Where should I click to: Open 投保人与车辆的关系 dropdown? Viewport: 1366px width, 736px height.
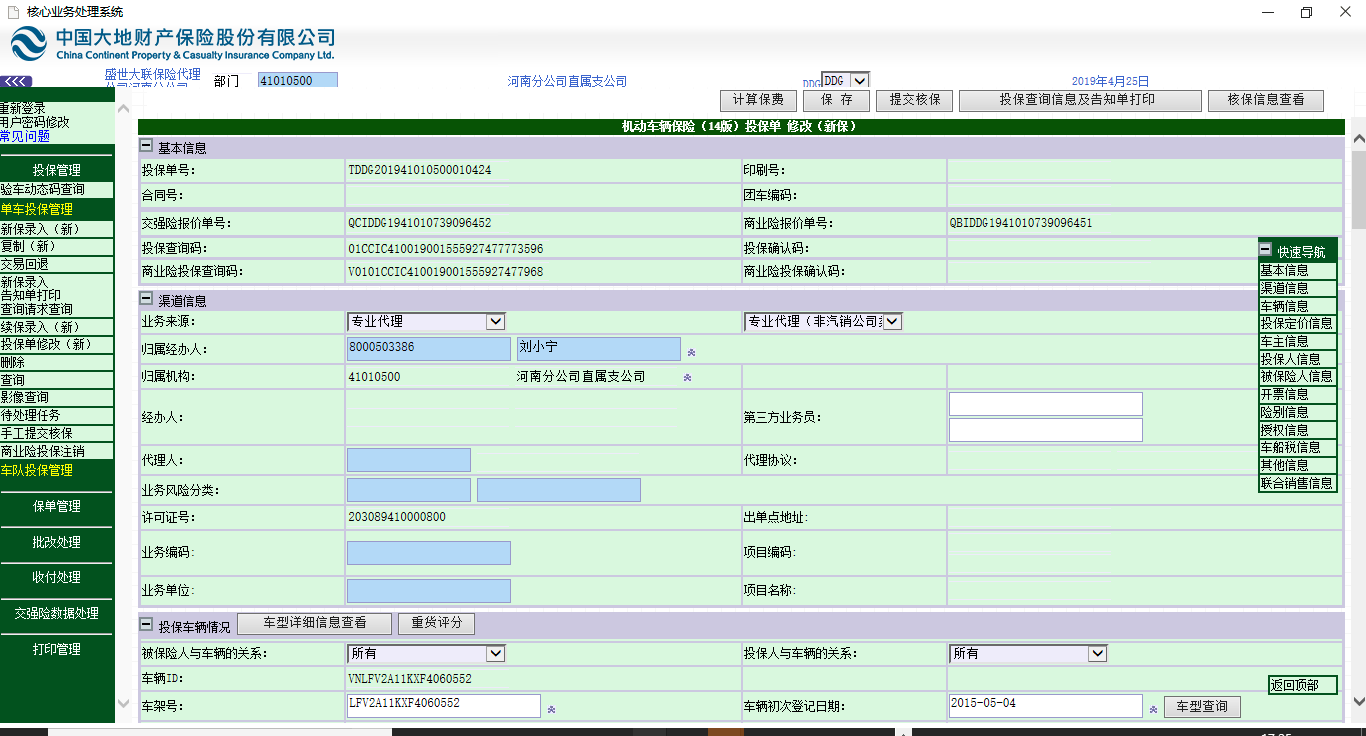coord(1097,653)
